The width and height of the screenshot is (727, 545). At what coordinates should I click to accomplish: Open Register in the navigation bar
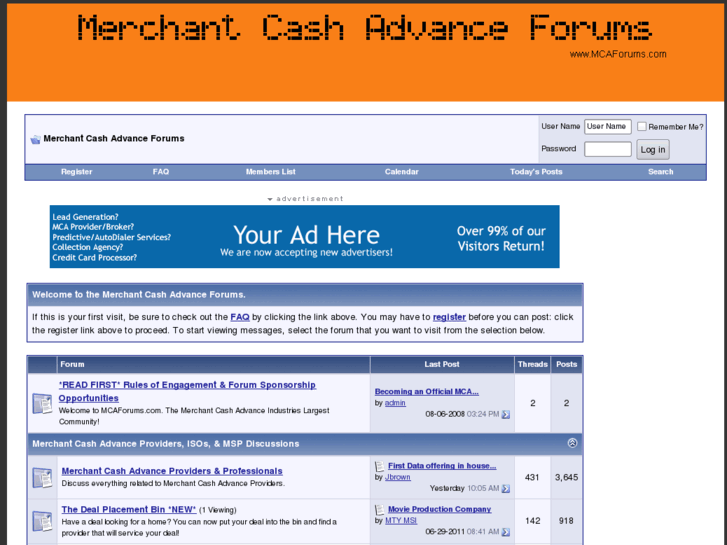[x=77, y=172]
